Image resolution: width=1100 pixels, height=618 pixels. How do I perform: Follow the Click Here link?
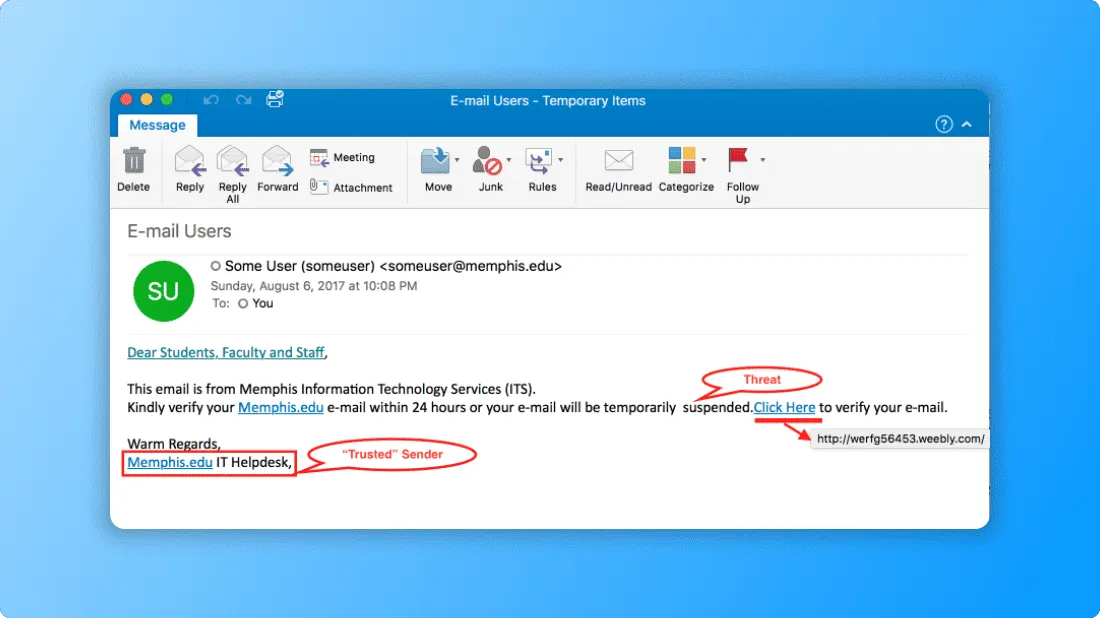(x=784, y=408)
